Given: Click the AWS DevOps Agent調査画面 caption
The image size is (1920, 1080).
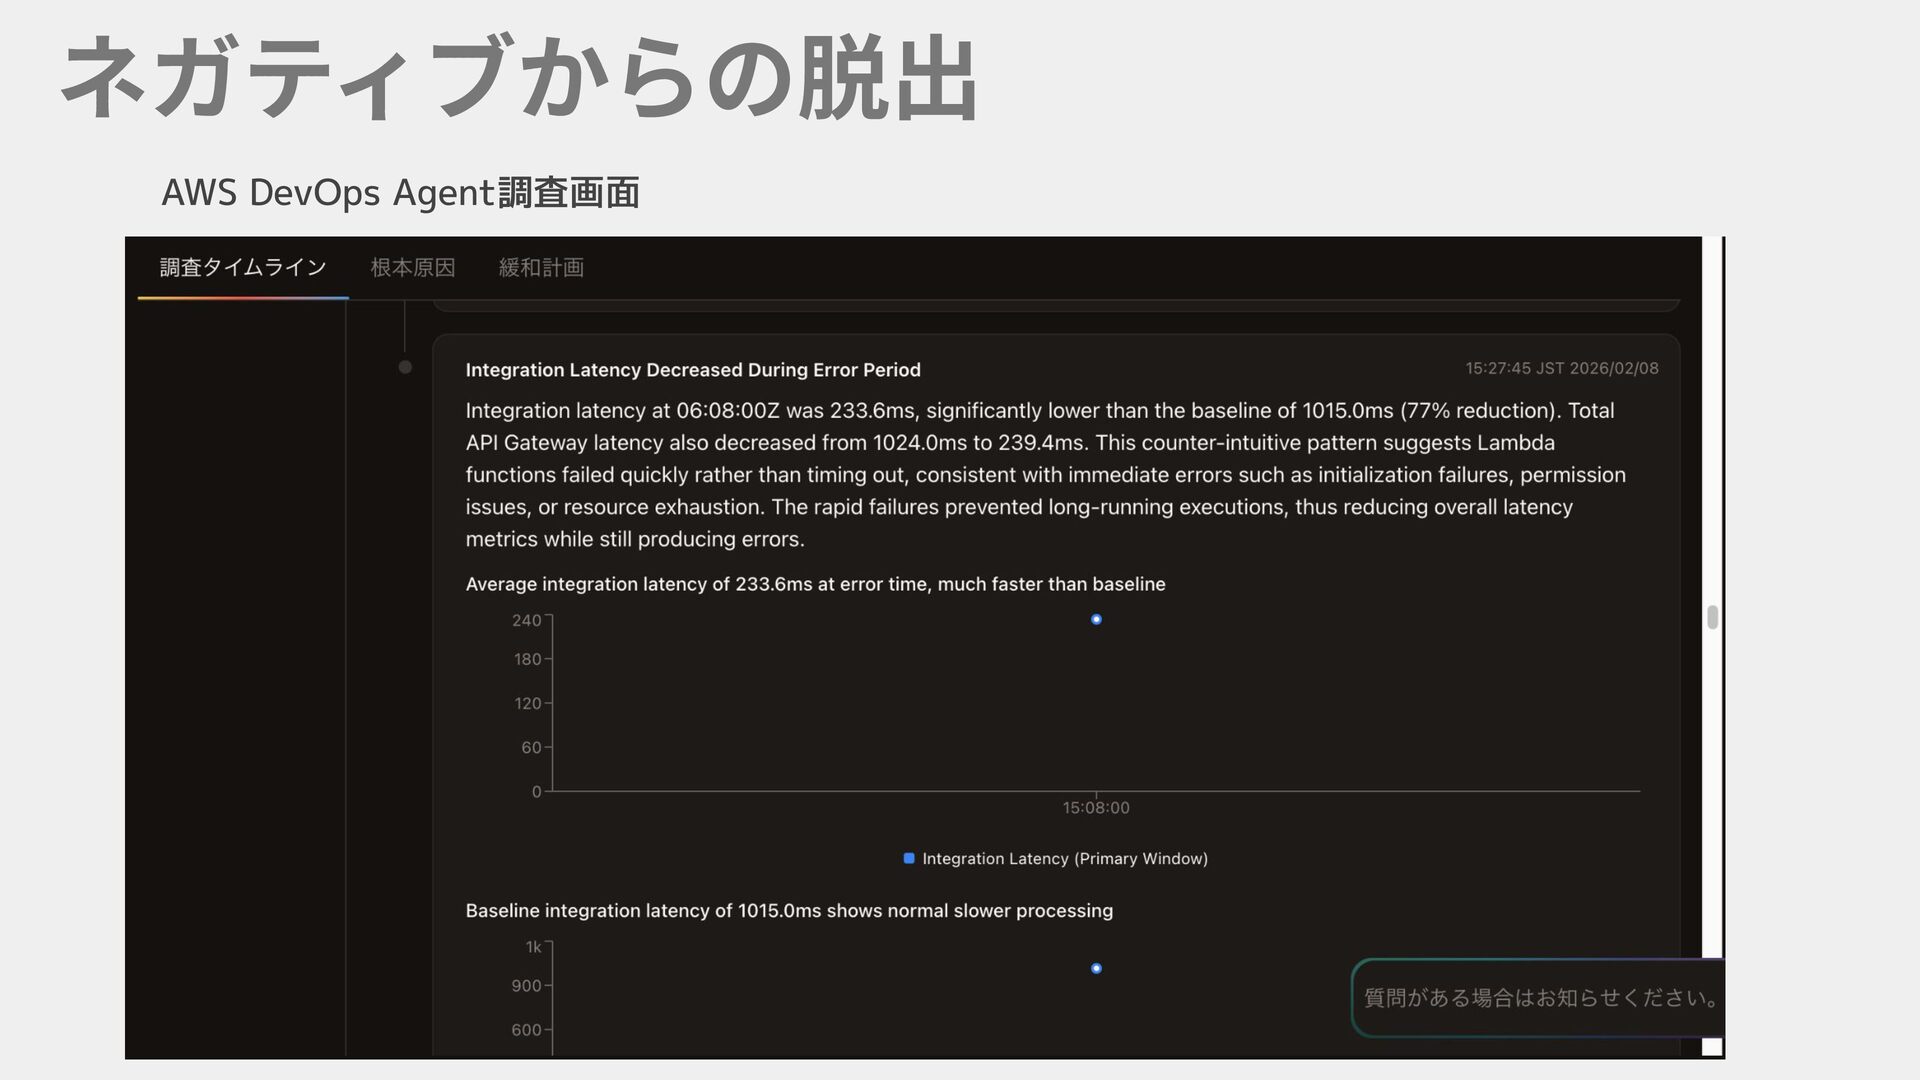Looking at the screenshot, I should (400, 192).
